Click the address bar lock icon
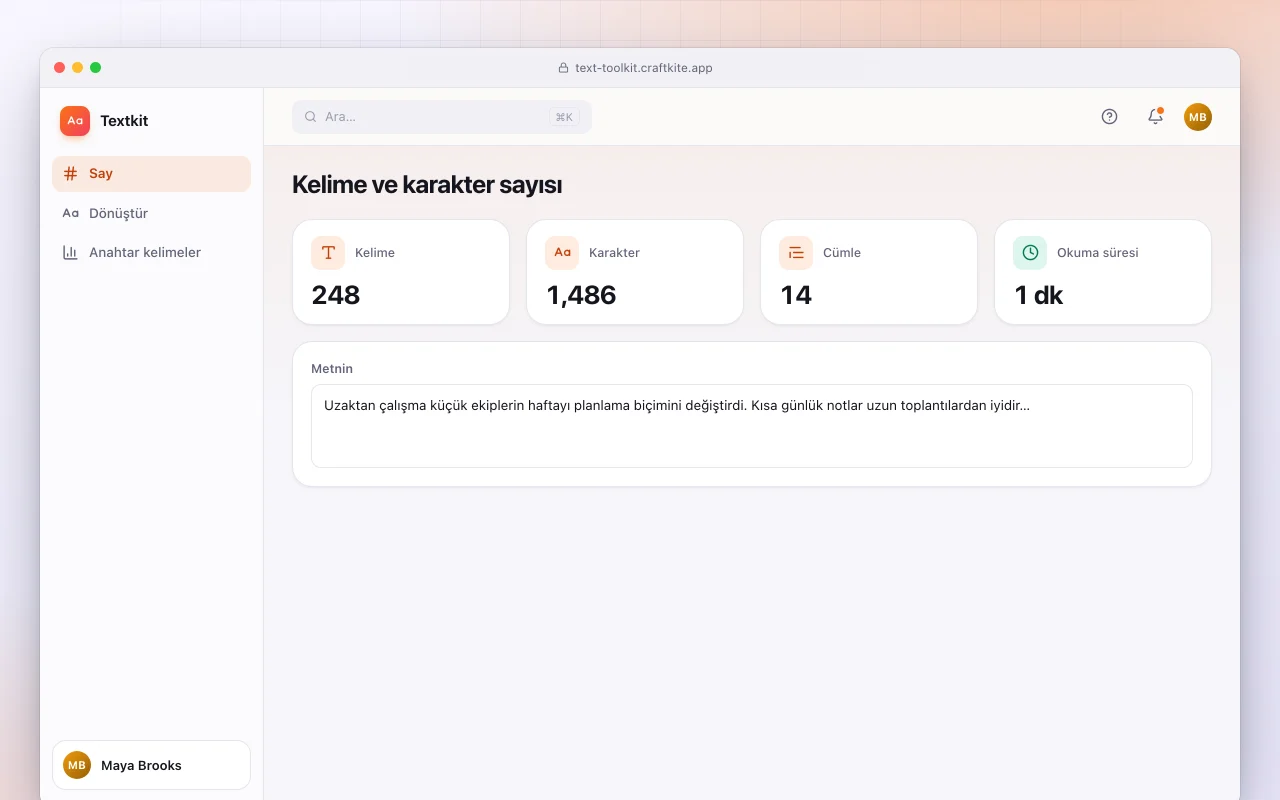Screen dimensions: 1280x800 [x=563, y=68]
